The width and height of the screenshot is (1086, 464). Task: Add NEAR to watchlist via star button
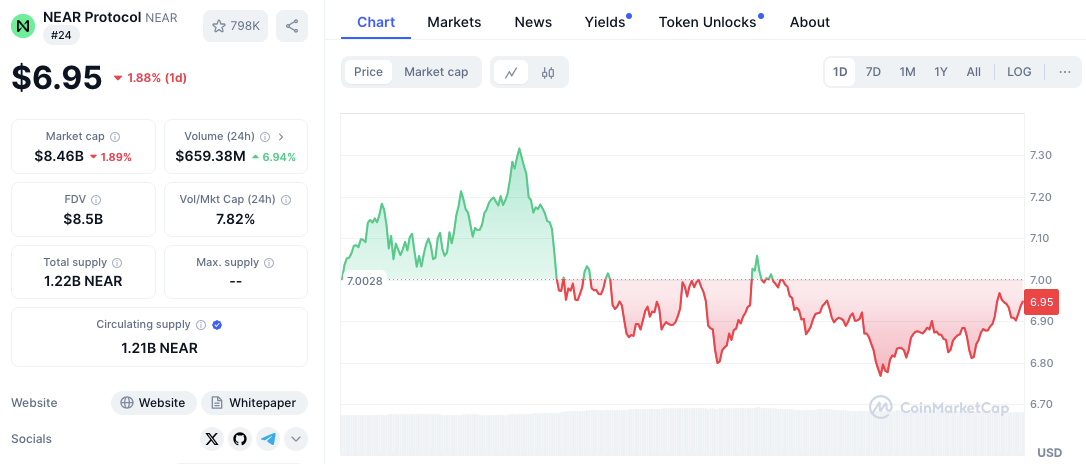(235, 26)
